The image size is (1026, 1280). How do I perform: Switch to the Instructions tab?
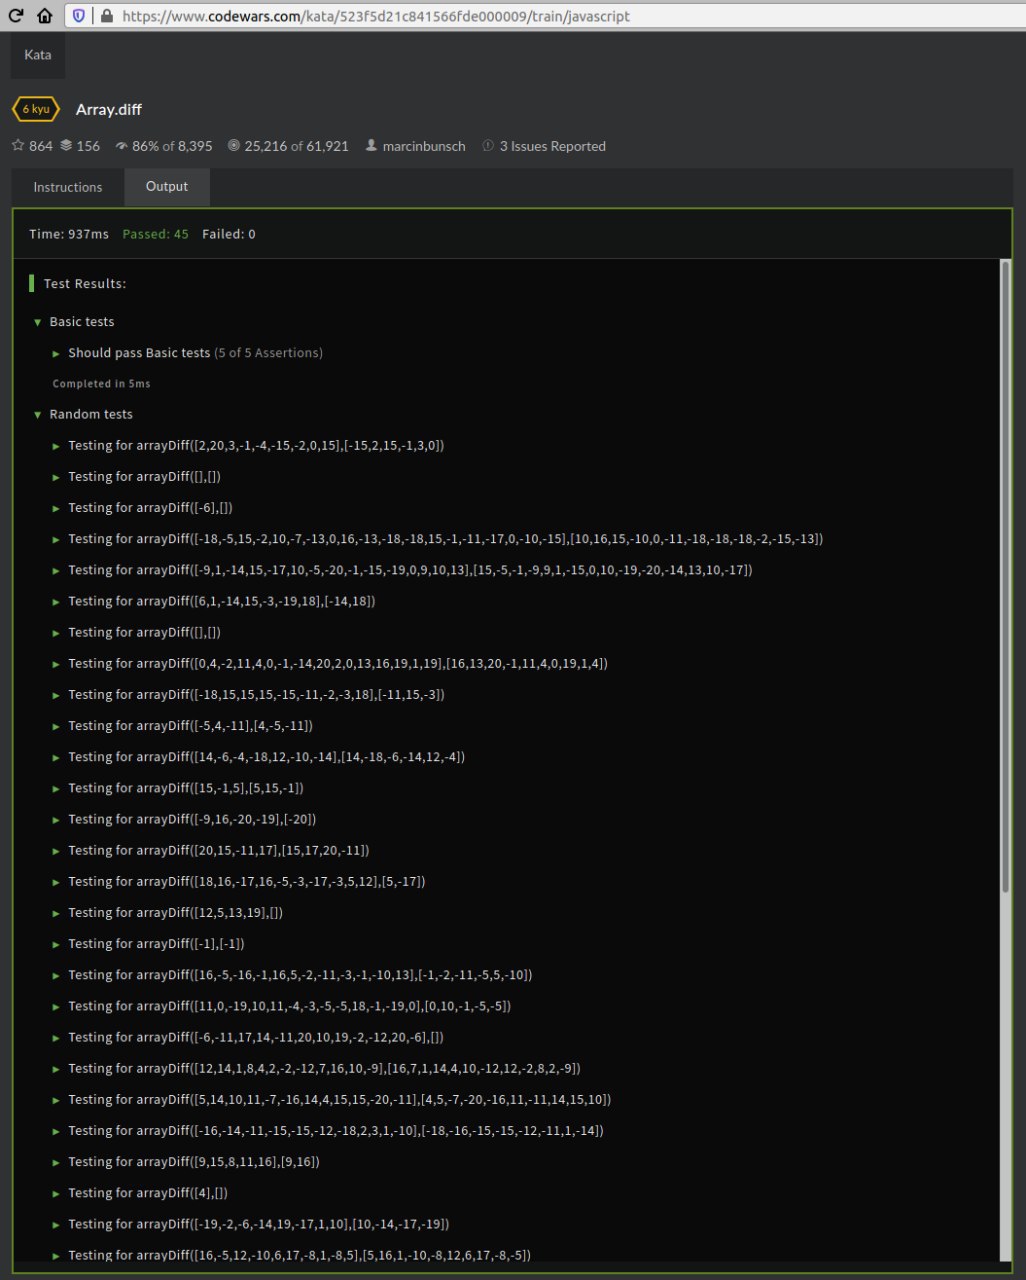(68, 187)
